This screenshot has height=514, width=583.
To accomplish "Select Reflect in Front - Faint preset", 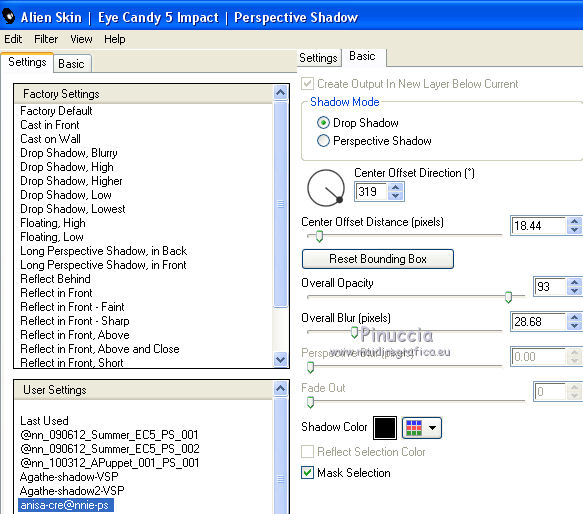I will [x=72, y=307].
